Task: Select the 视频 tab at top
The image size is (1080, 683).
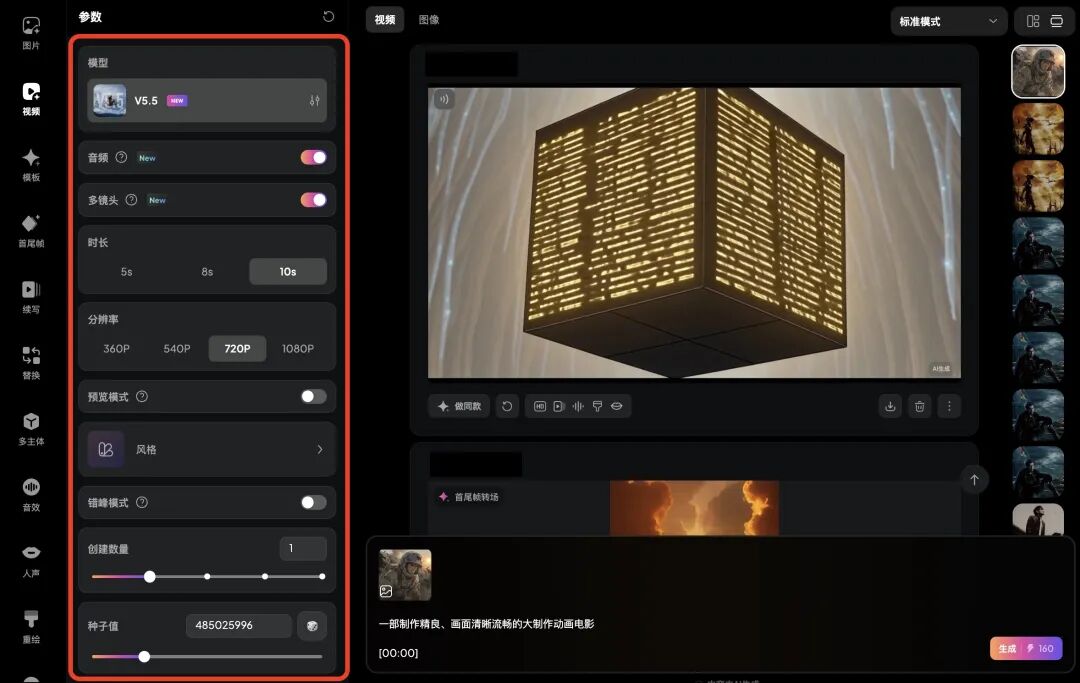Action: pos(384,19)
